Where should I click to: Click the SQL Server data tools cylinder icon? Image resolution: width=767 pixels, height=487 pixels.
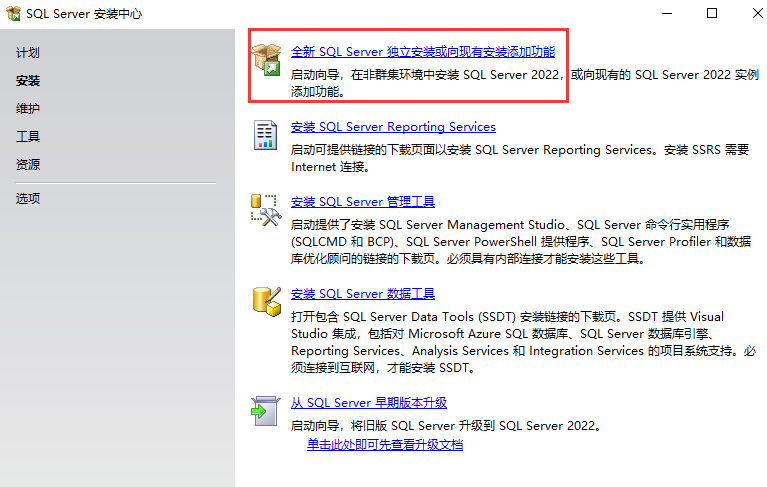[267, 302]
